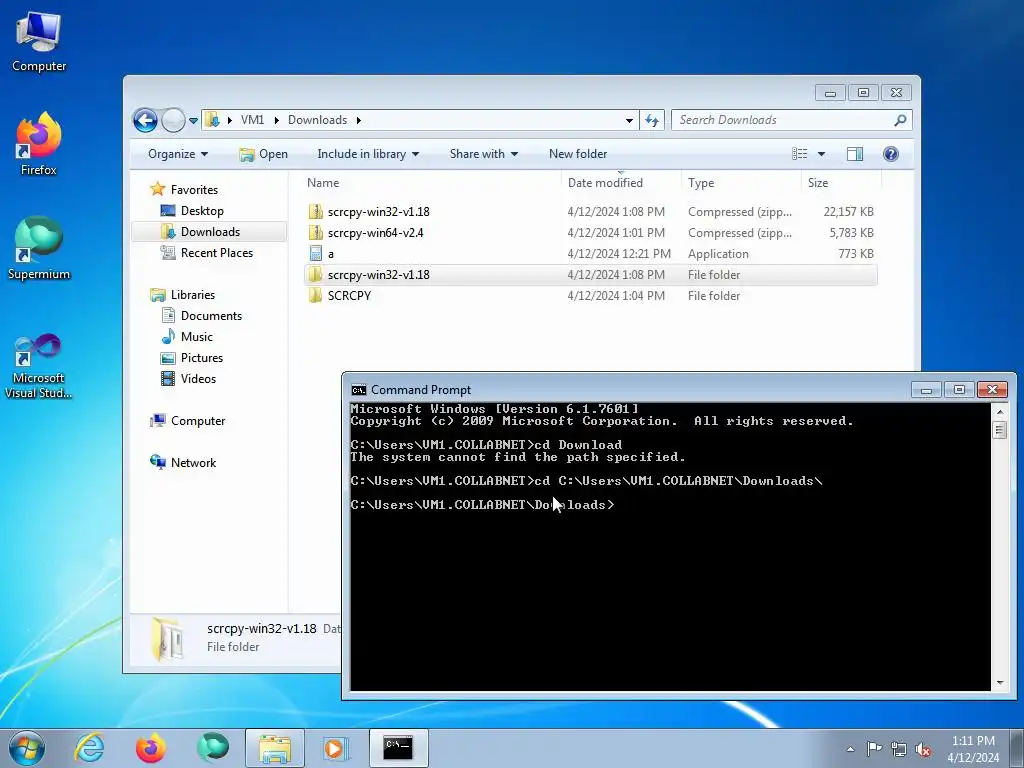Toggle the preview pane button
The image size is (1024, 768).
pyautogui.click(x=855, y=154)
